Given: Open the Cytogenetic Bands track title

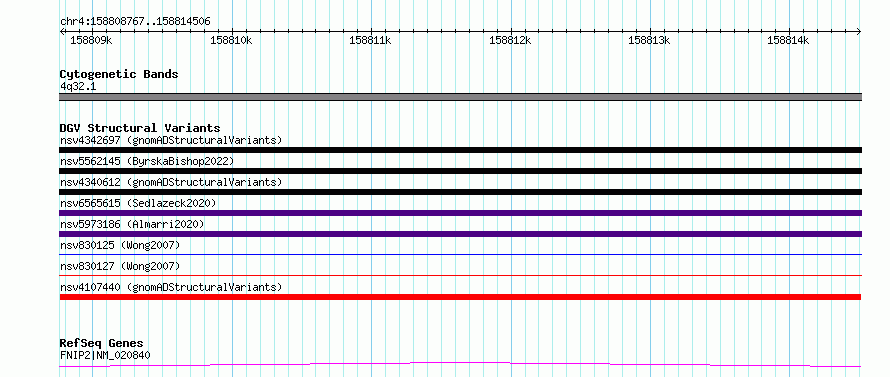Looking at the screenshot, I should point(119,74).
